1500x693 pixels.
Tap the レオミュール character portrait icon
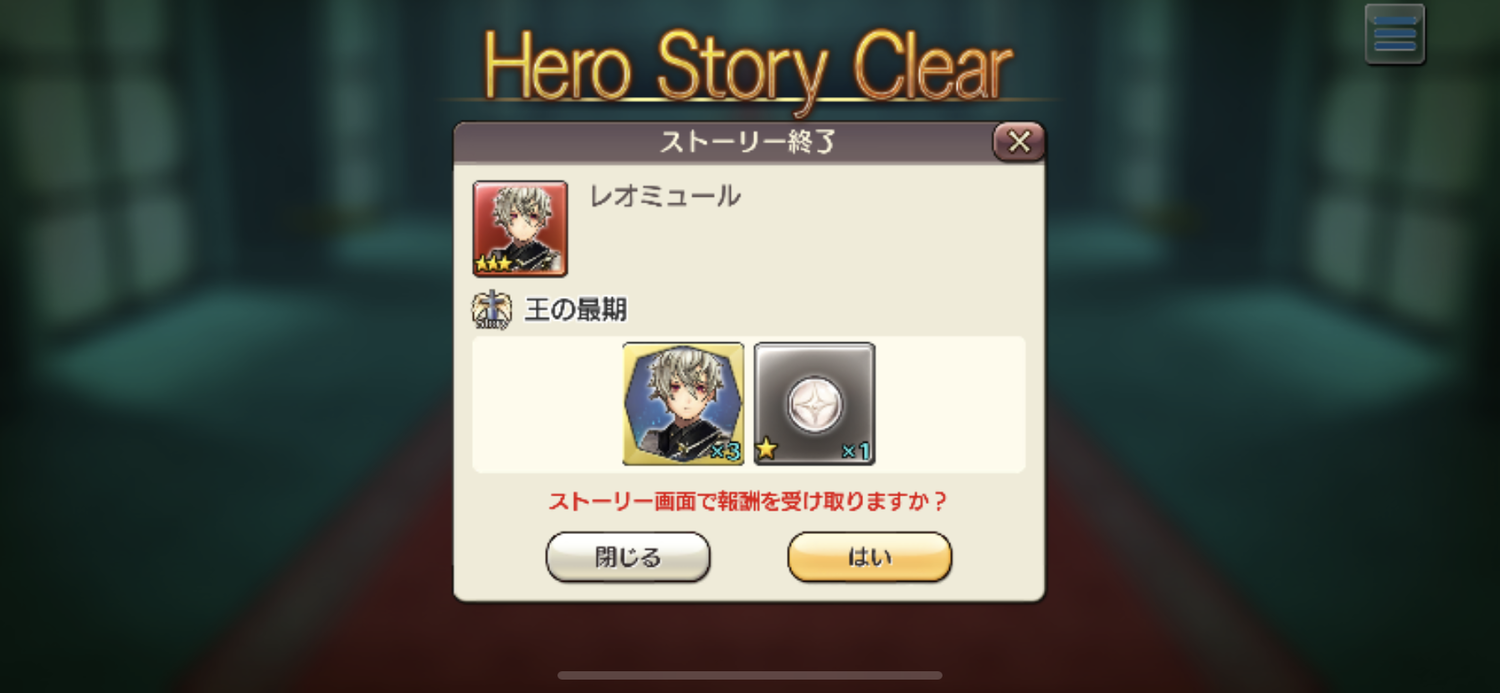click(x=520, y=229)
